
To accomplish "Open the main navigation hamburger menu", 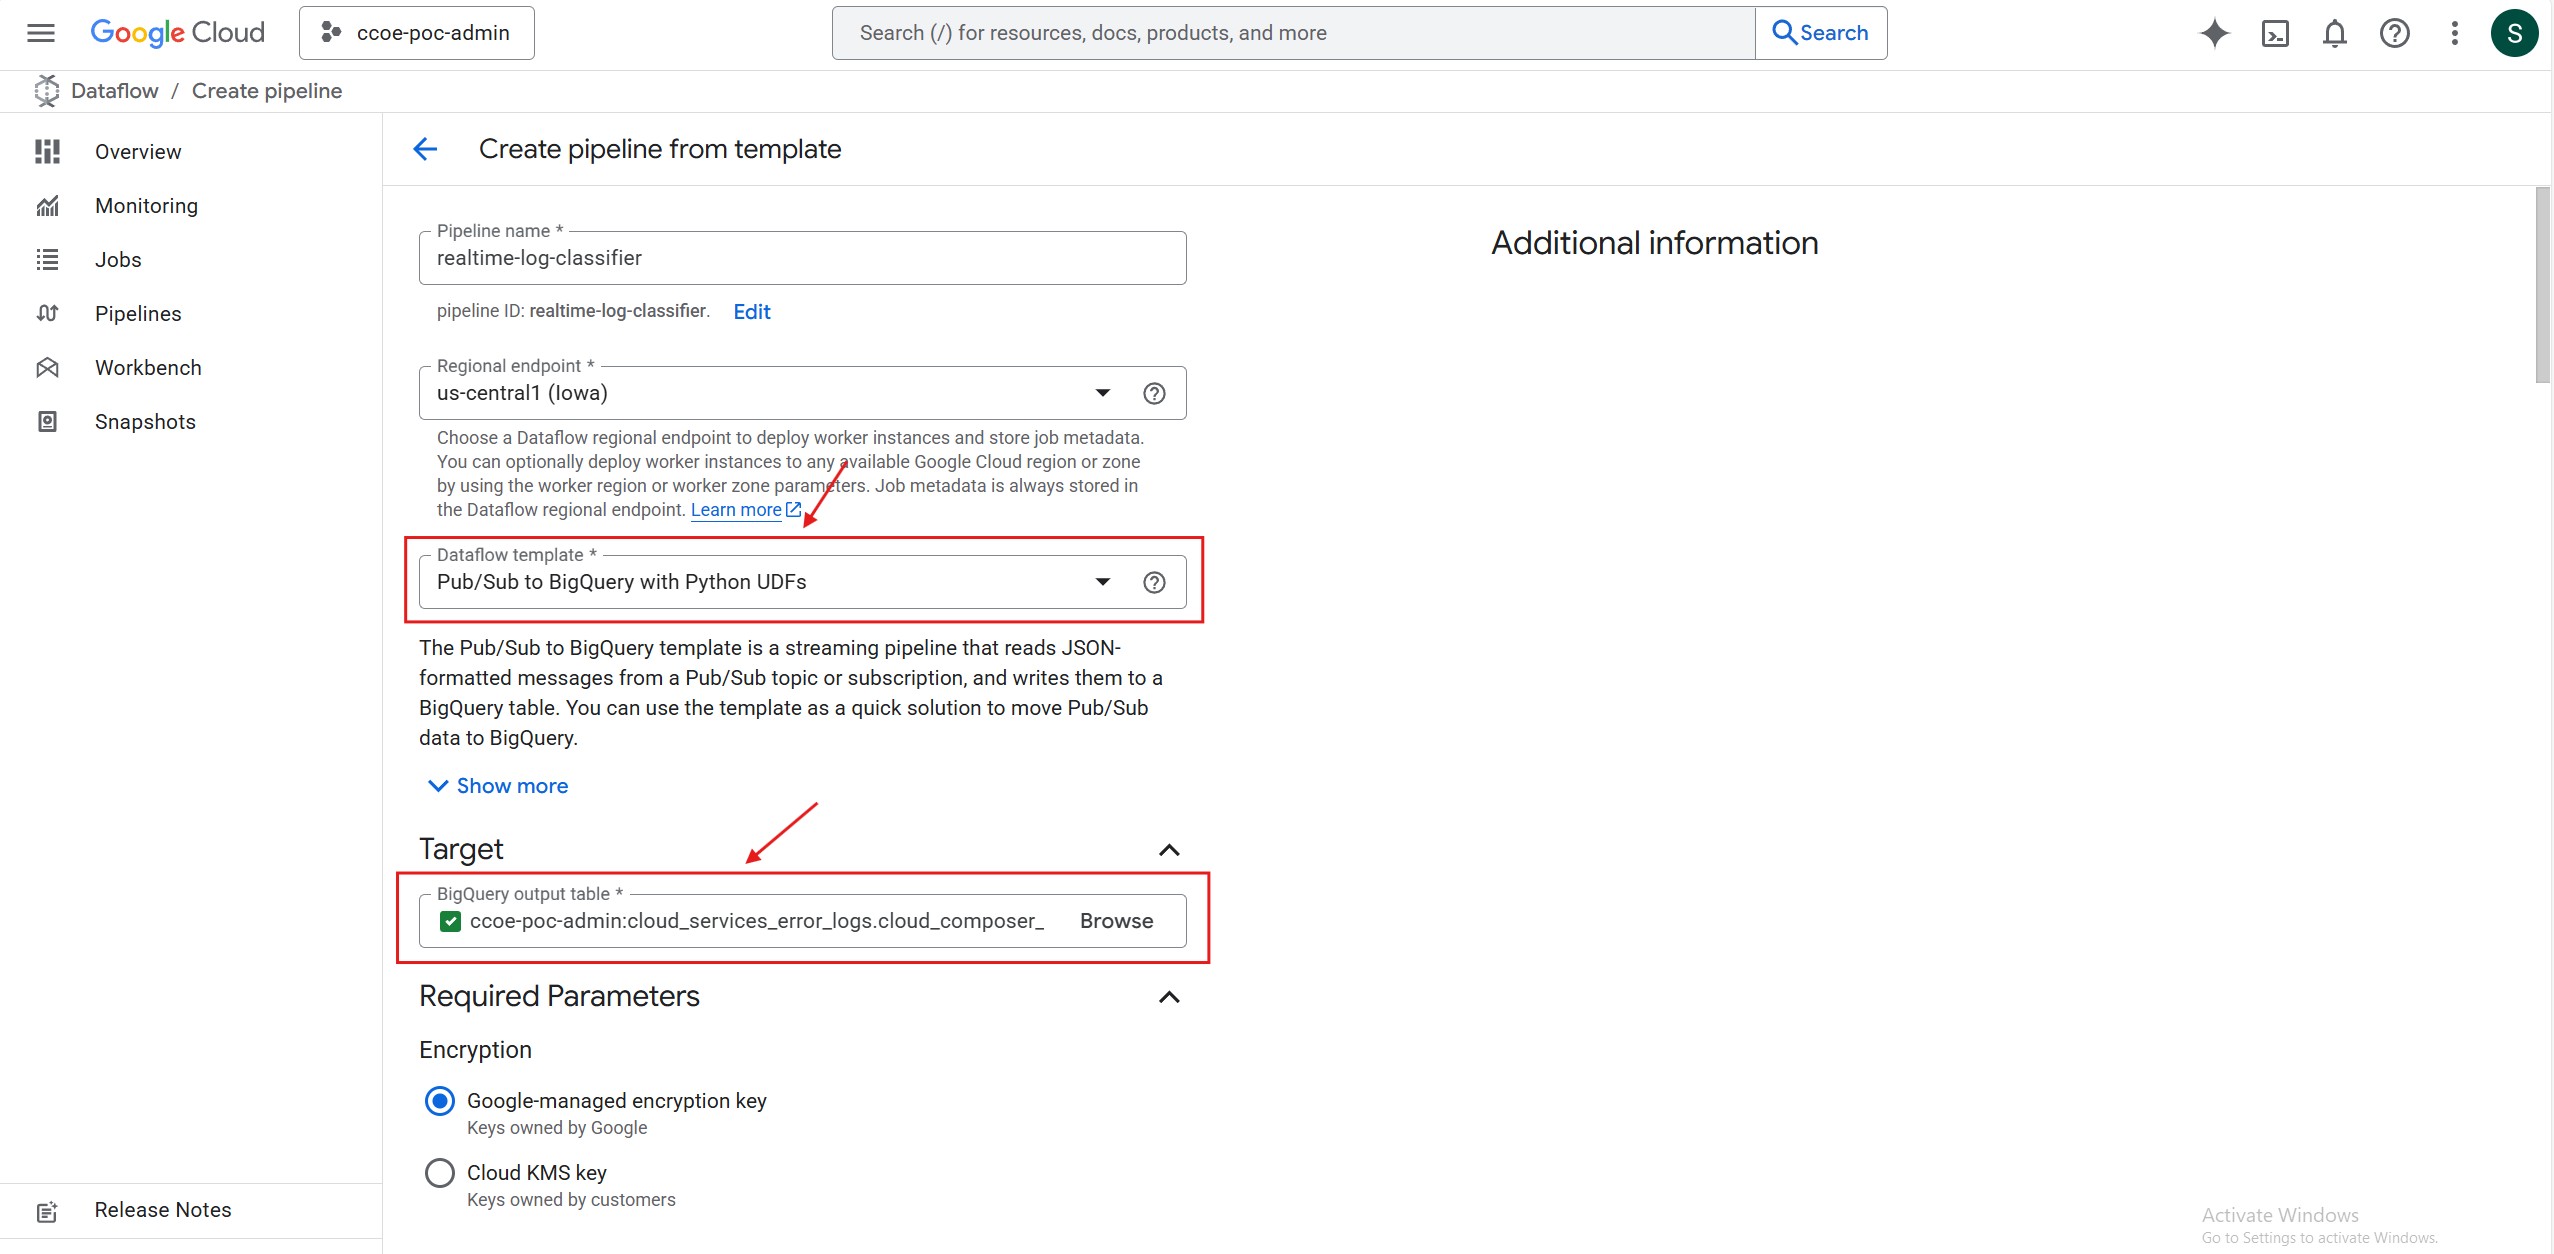I will click(x=41, y=33).
